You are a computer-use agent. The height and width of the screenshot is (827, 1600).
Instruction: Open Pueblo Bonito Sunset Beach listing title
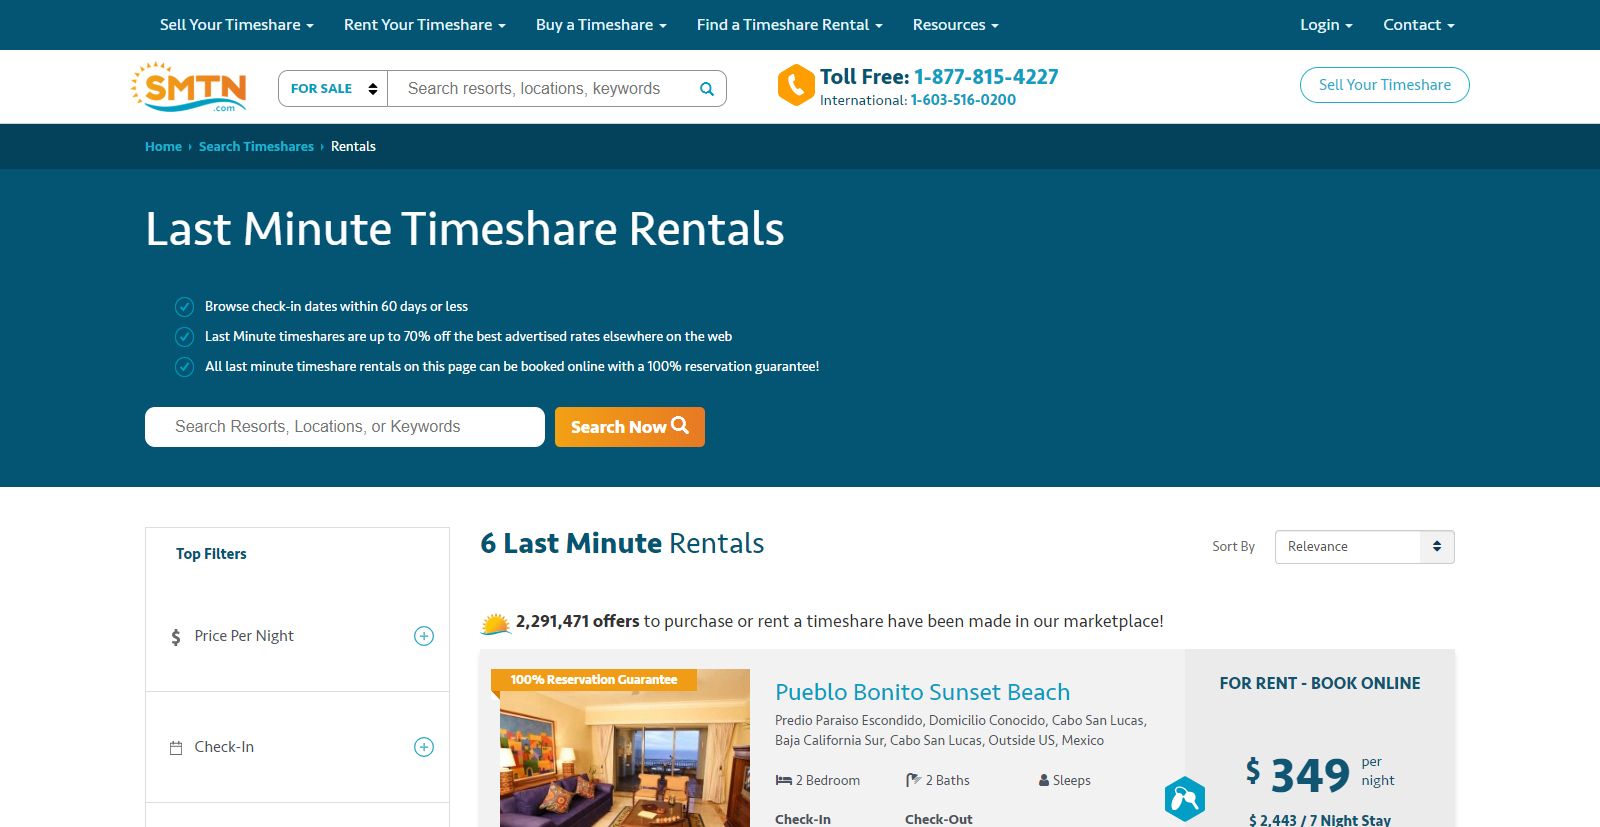[x=922, y=692]
